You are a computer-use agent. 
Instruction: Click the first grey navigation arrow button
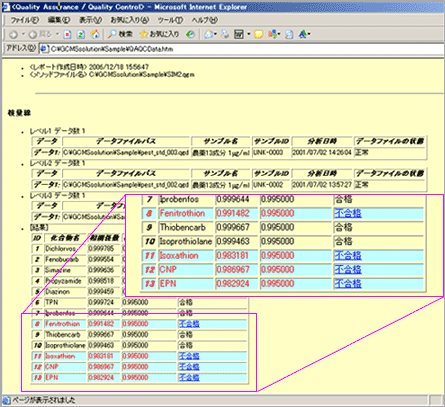pos(13,34)
